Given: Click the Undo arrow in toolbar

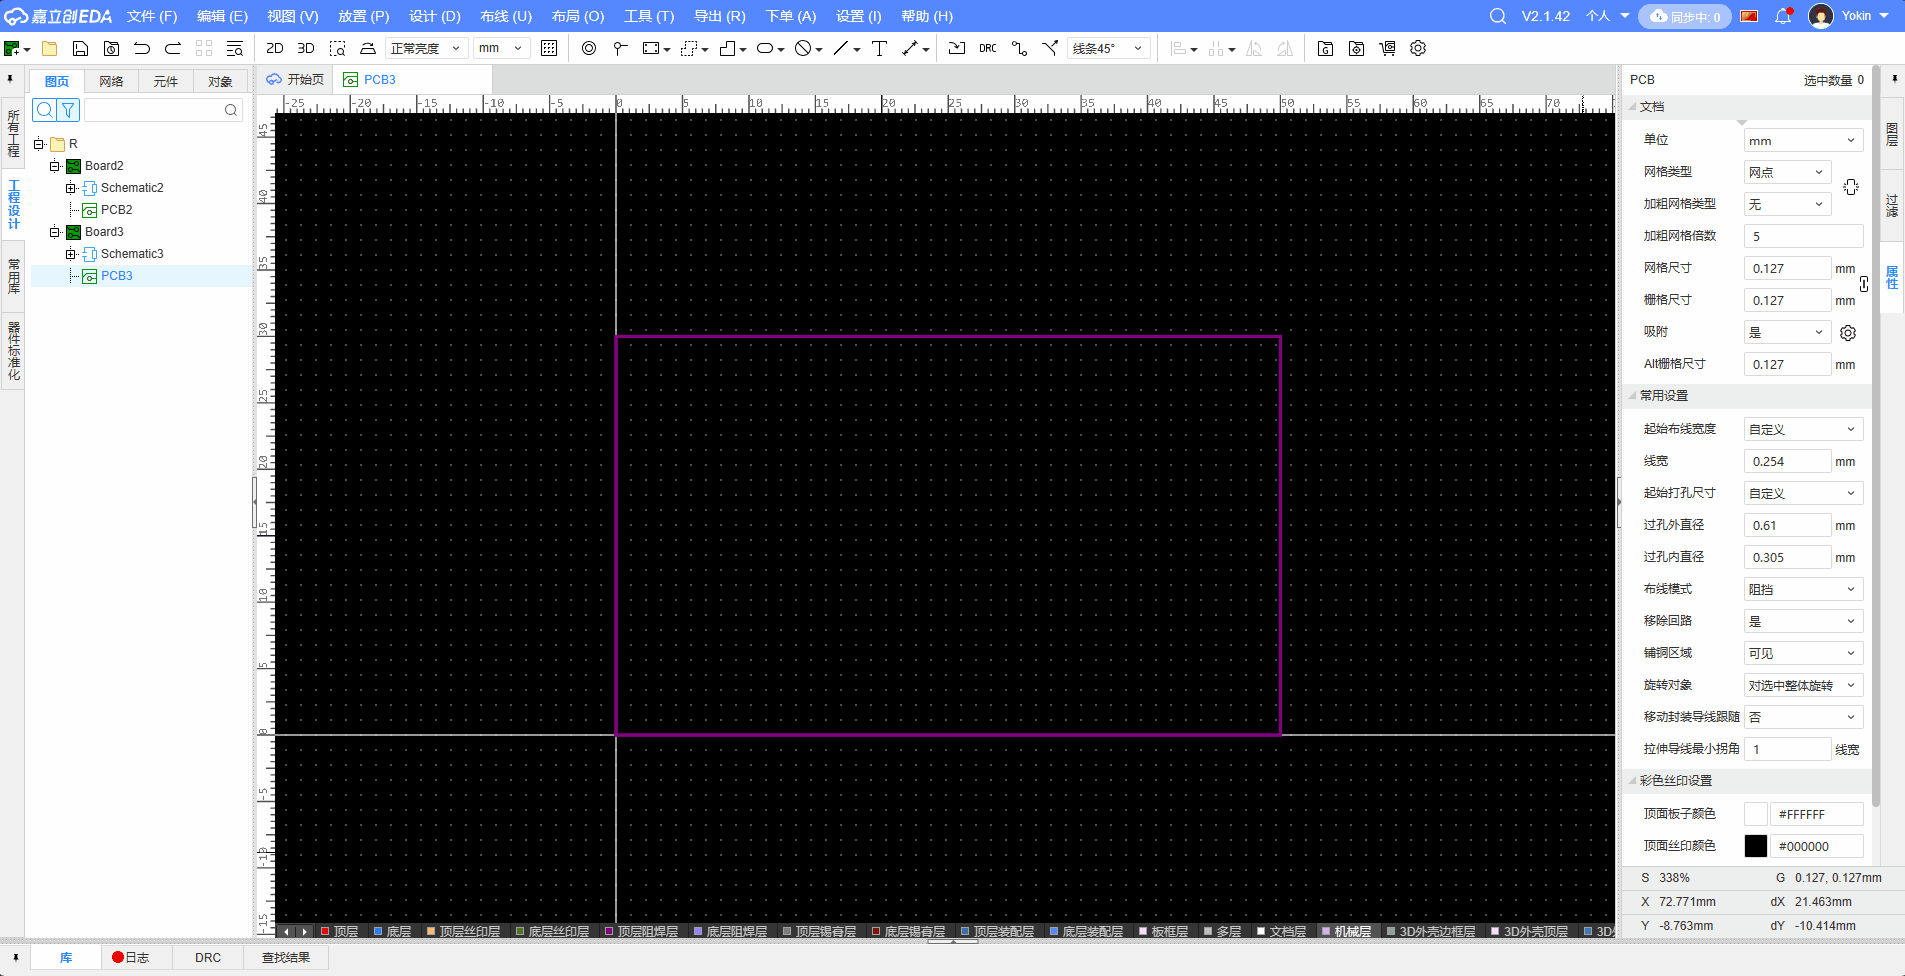Looking at the screenshot, I should click(x=142, y=48).
